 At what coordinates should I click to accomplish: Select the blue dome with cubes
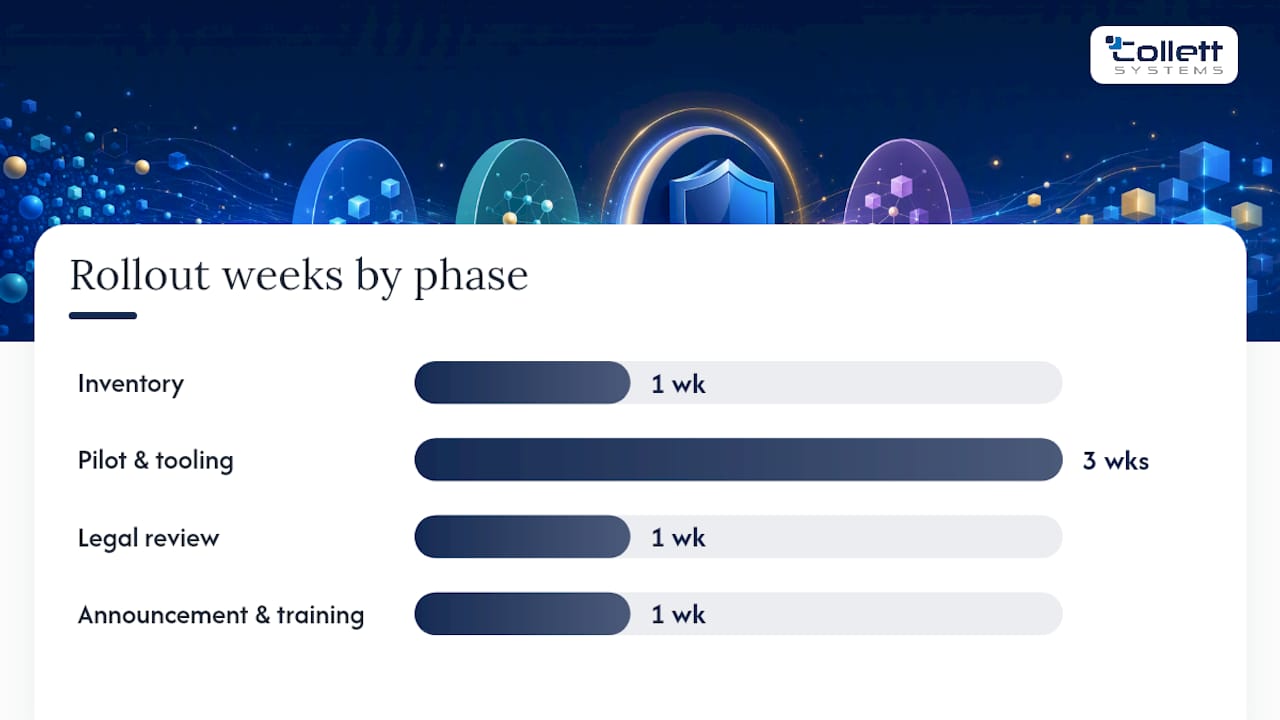point(354,182)
